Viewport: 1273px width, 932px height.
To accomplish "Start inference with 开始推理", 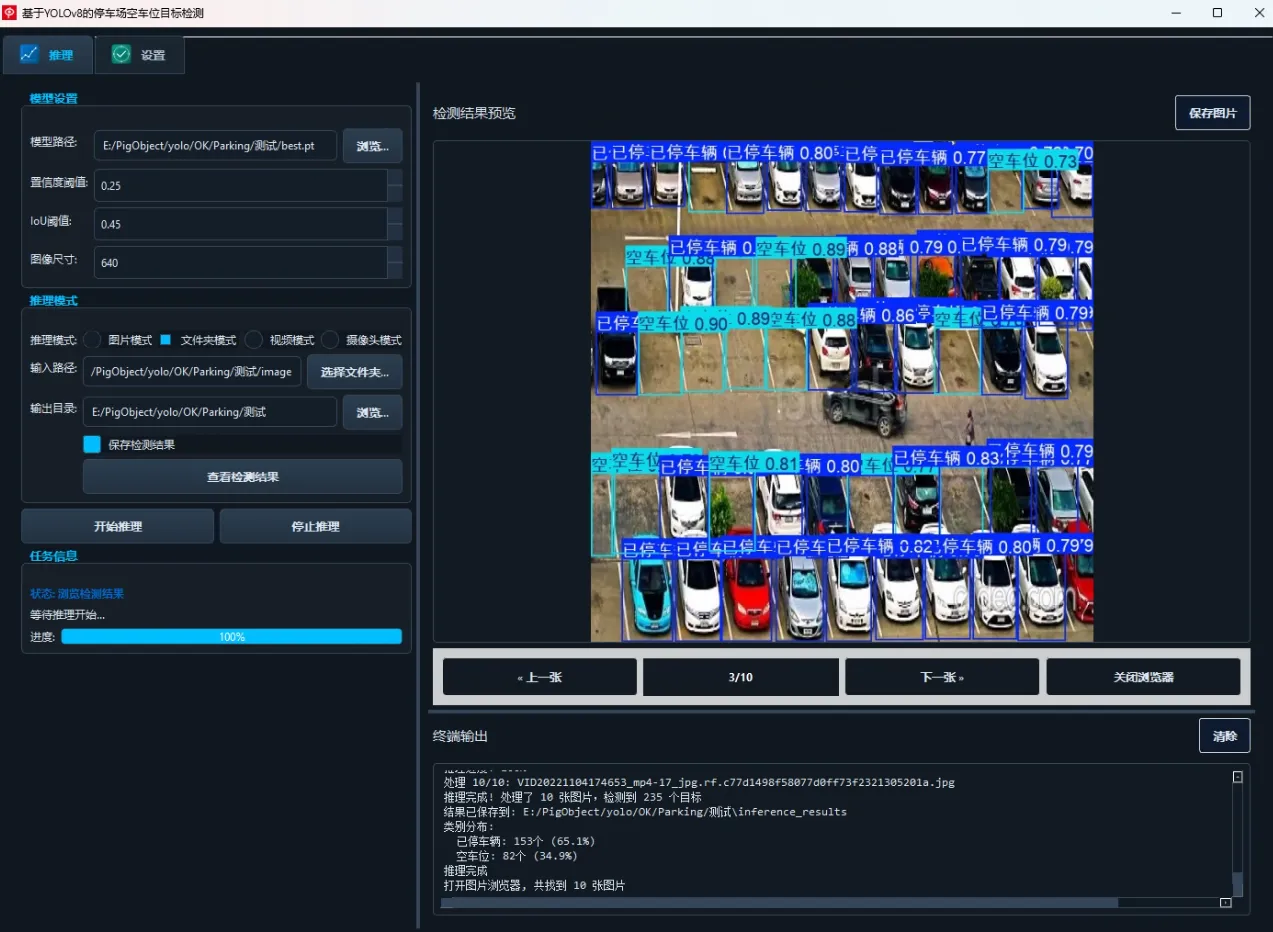I will (x=117, y=526).
